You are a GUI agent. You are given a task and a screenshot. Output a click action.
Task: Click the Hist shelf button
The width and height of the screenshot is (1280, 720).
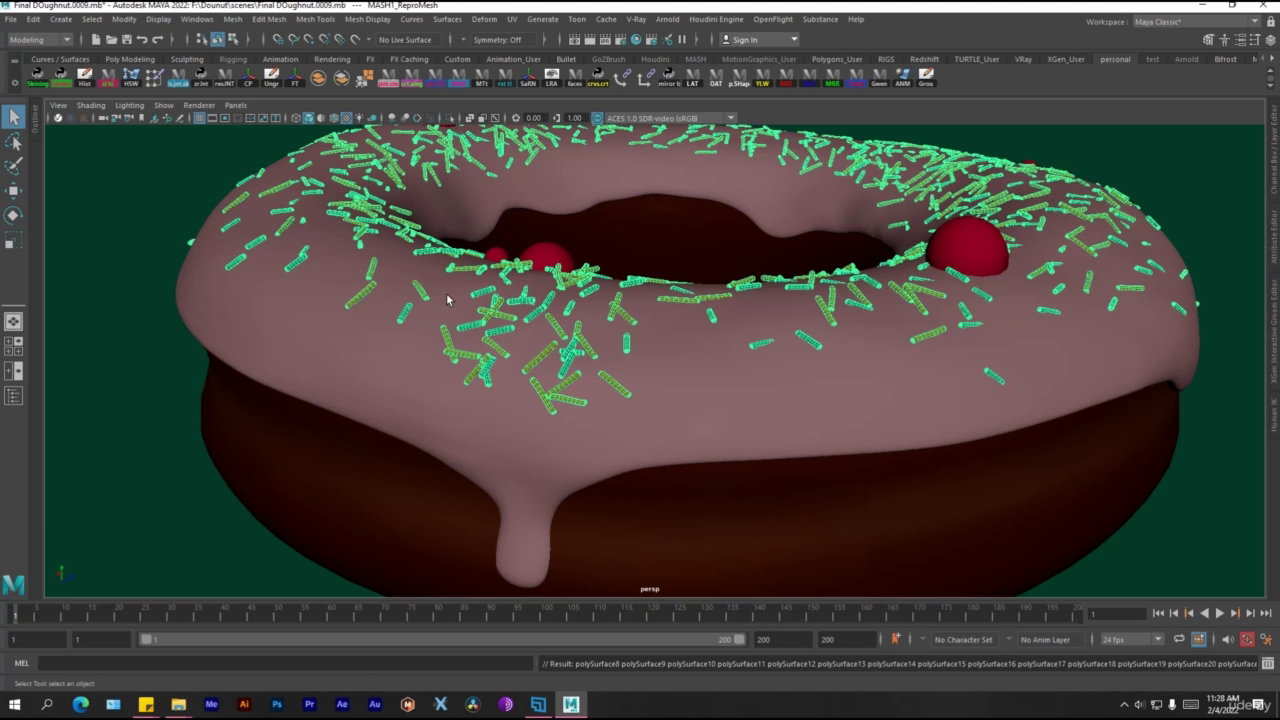[84, 77]
